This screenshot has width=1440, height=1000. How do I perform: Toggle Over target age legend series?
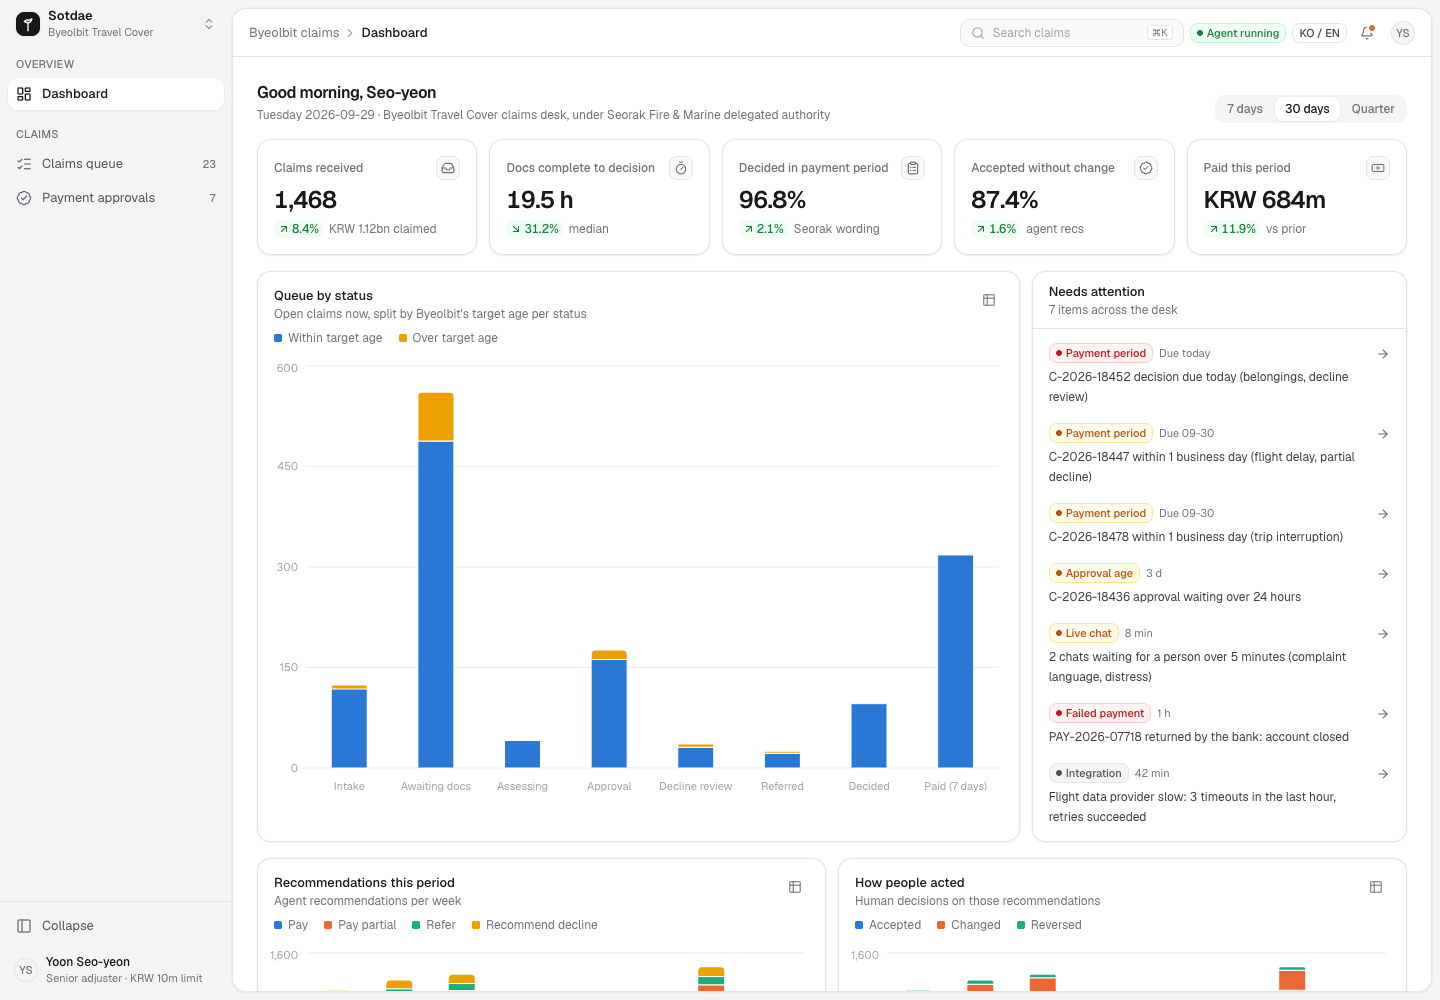[x=448, y=338]
